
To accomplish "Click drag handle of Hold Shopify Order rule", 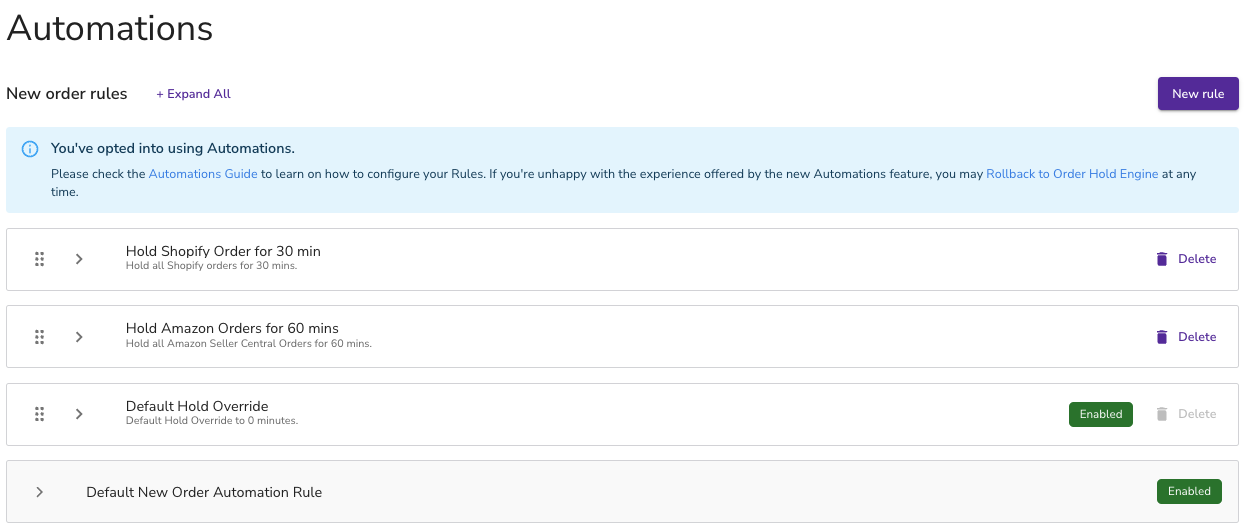I will 40,259.
